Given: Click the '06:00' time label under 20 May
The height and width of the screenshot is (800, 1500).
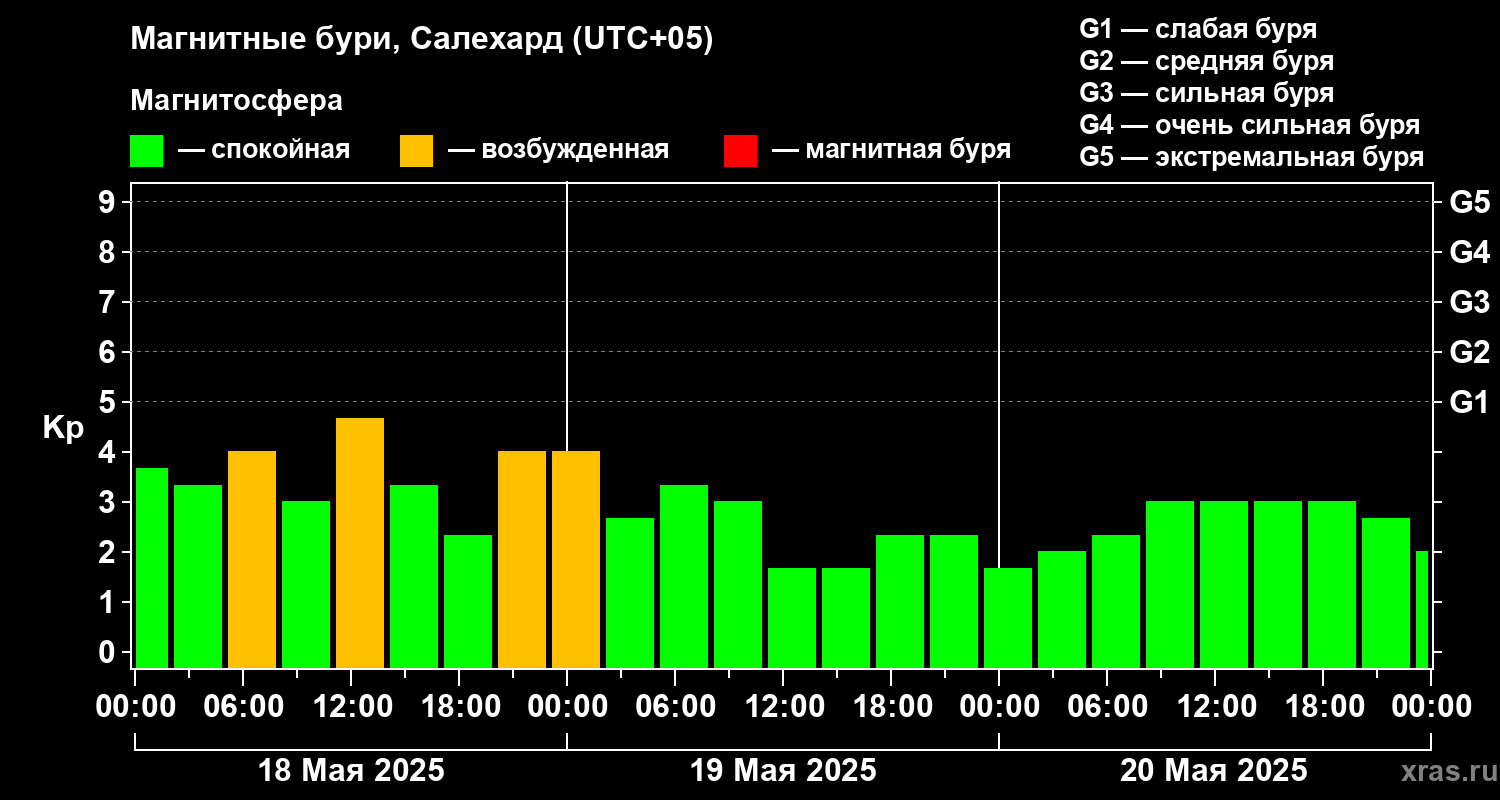Looking at the screenshot, I should (1107, 706).
